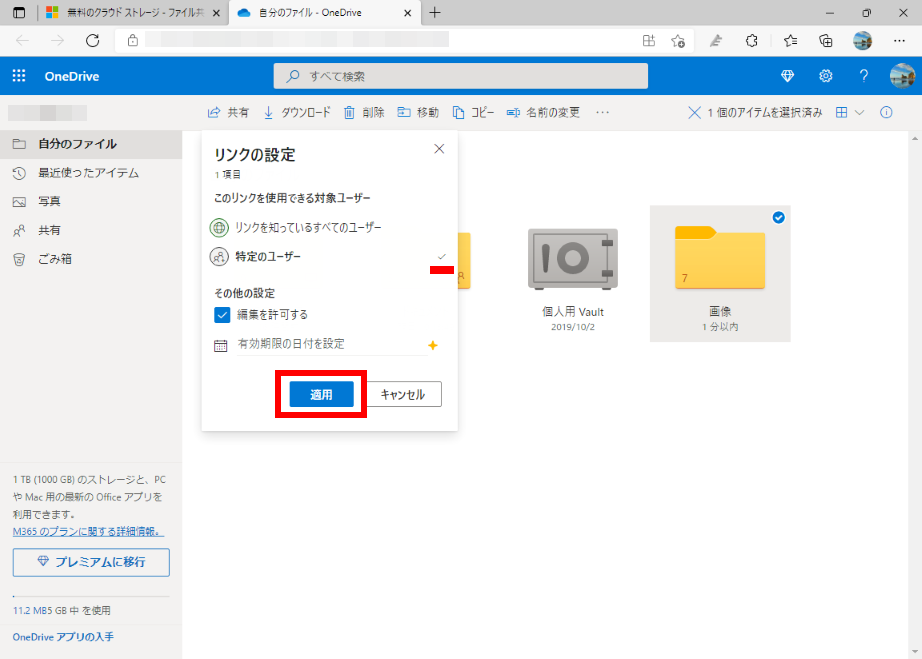Open the apps icon in address bar

click(x=649, y=41)
